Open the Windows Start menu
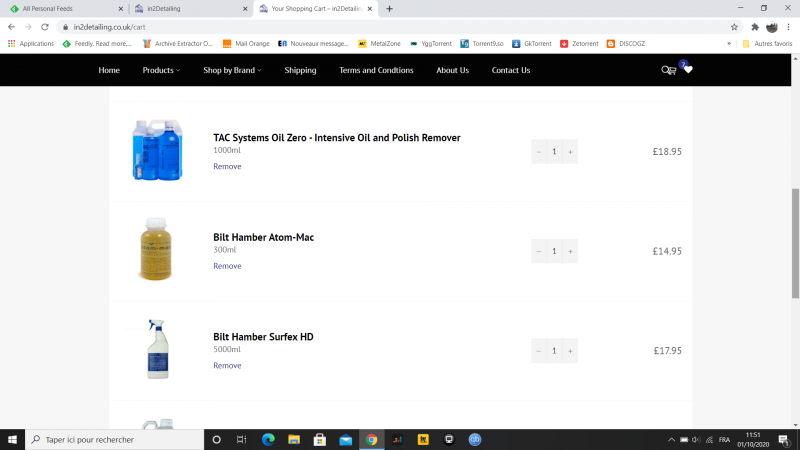 [x=13, y=440]
